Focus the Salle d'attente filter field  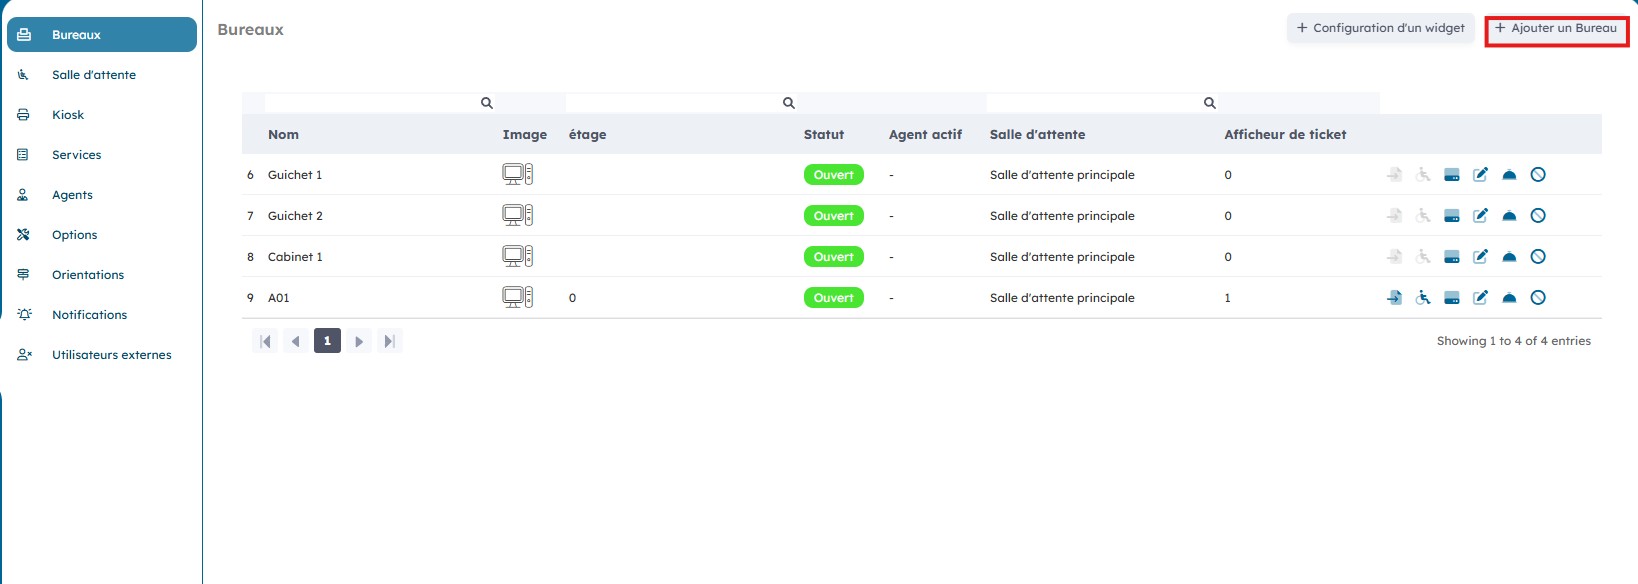tap(1094, 103)
